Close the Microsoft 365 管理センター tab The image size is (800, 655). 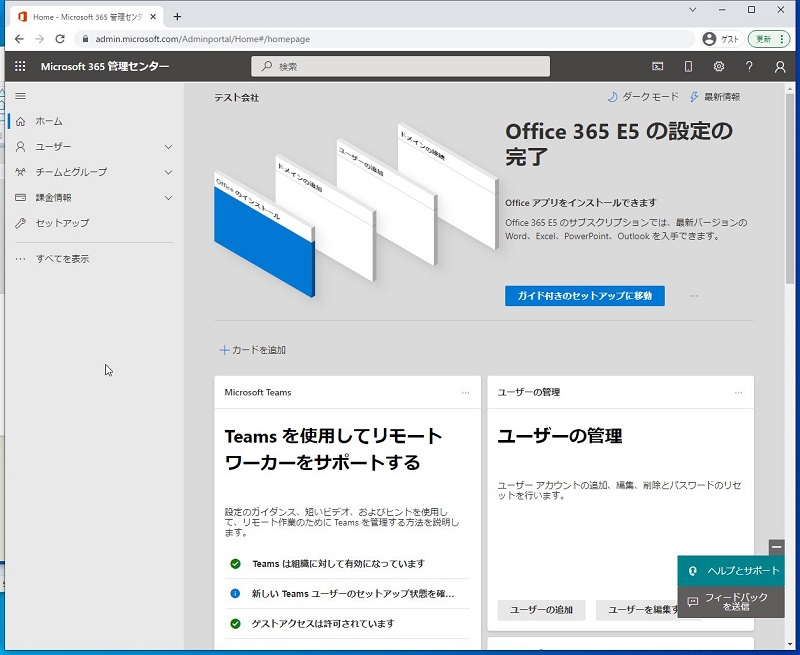click(x=153, y=17)
